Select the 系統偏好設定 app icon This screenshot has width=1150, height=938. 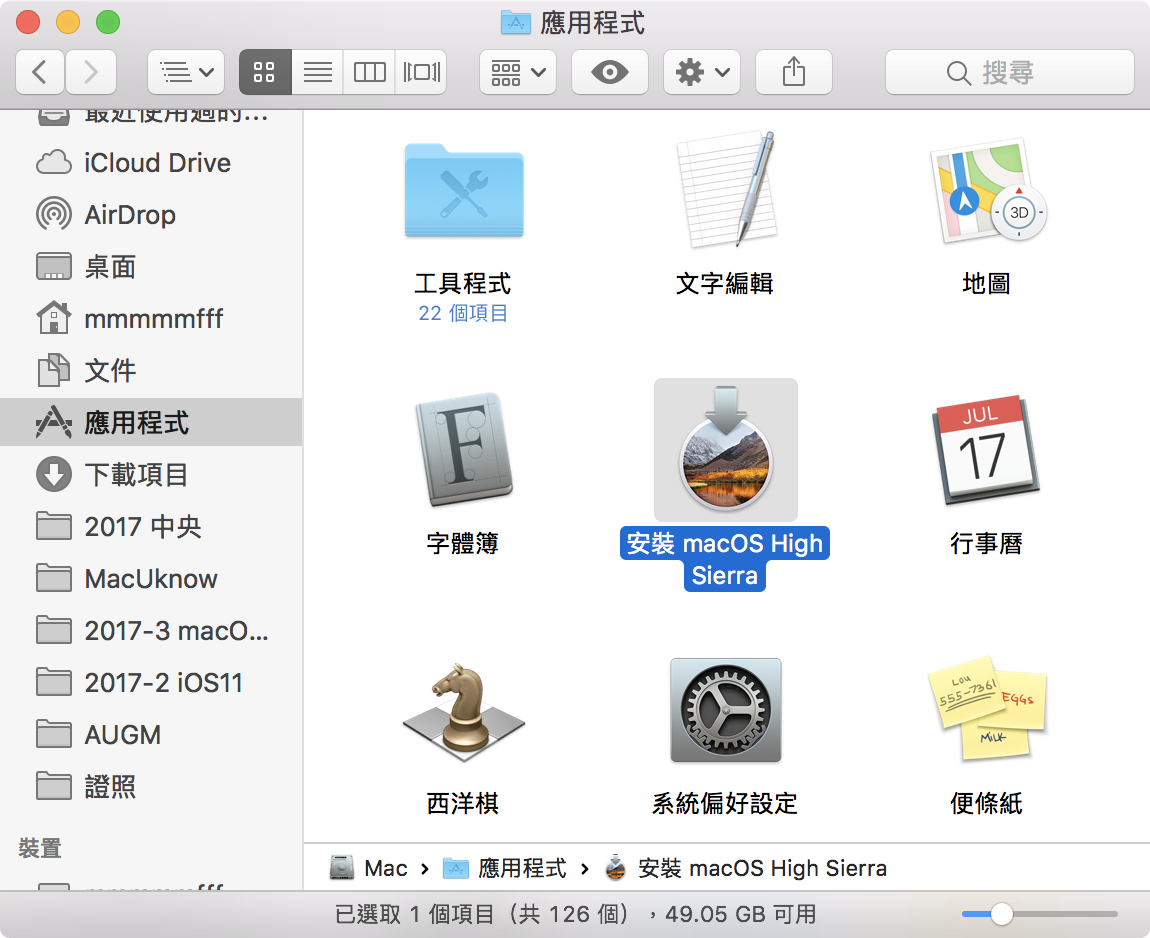coord(725,710)
